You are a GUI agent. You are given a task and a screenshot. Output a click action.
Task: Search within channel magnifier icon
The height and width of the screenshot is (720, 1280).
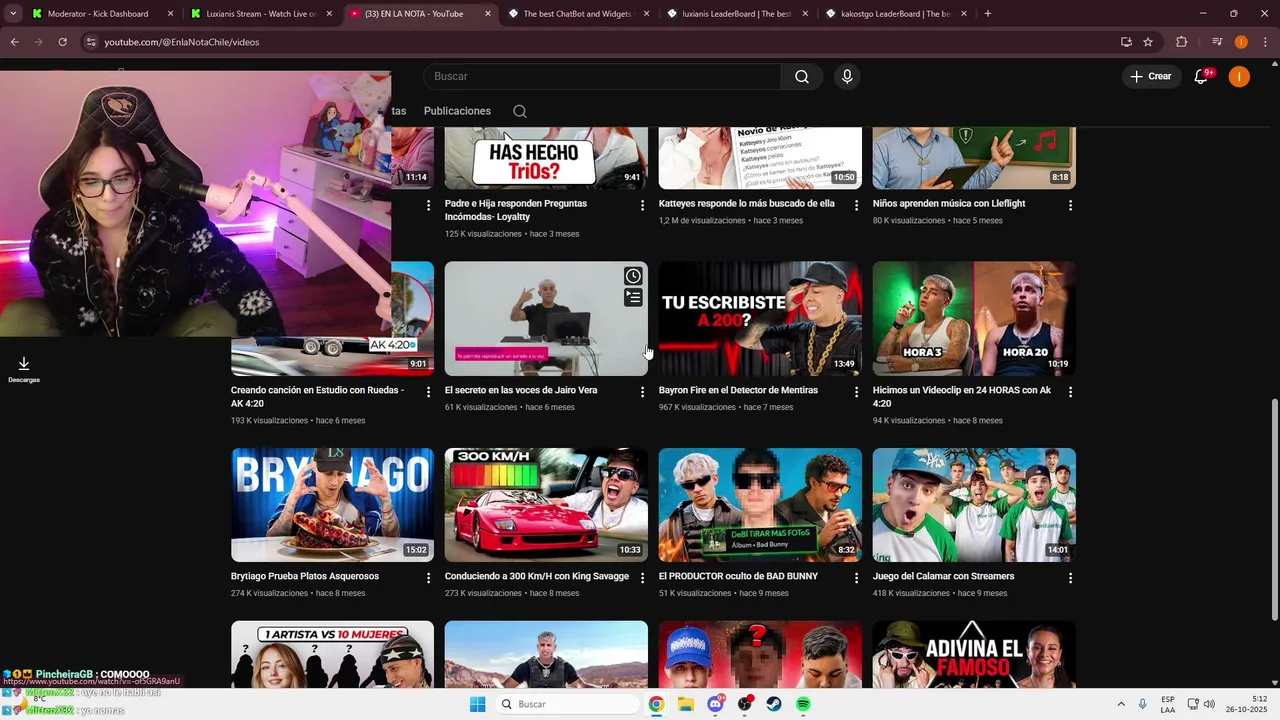click(x=520, y=111)
